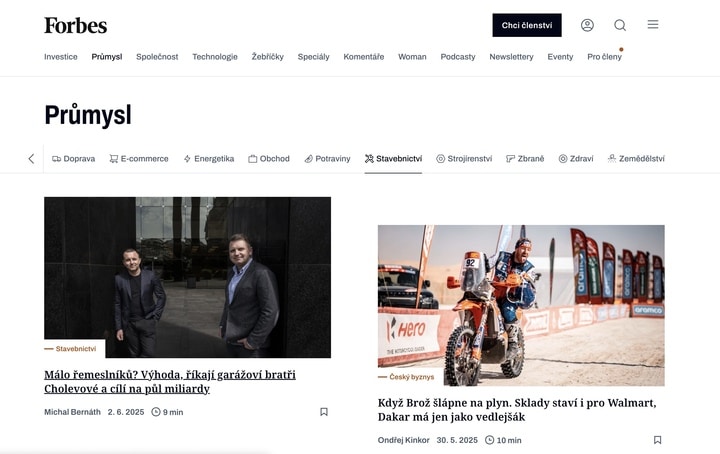Open the Žebříčky menu item
The height and width of the screenshot is (454, 720).
tap(268, 57)
